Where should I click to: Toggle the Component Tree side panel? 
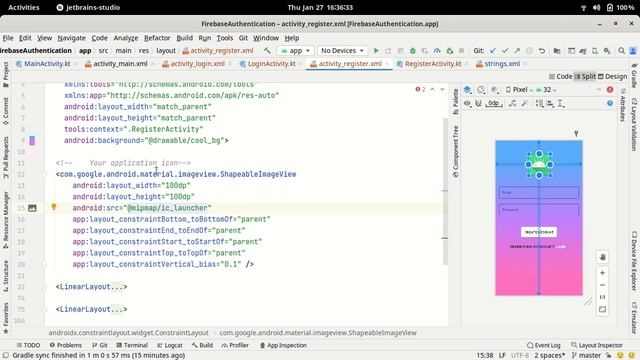pyautogui.click(x=456, y=151)
